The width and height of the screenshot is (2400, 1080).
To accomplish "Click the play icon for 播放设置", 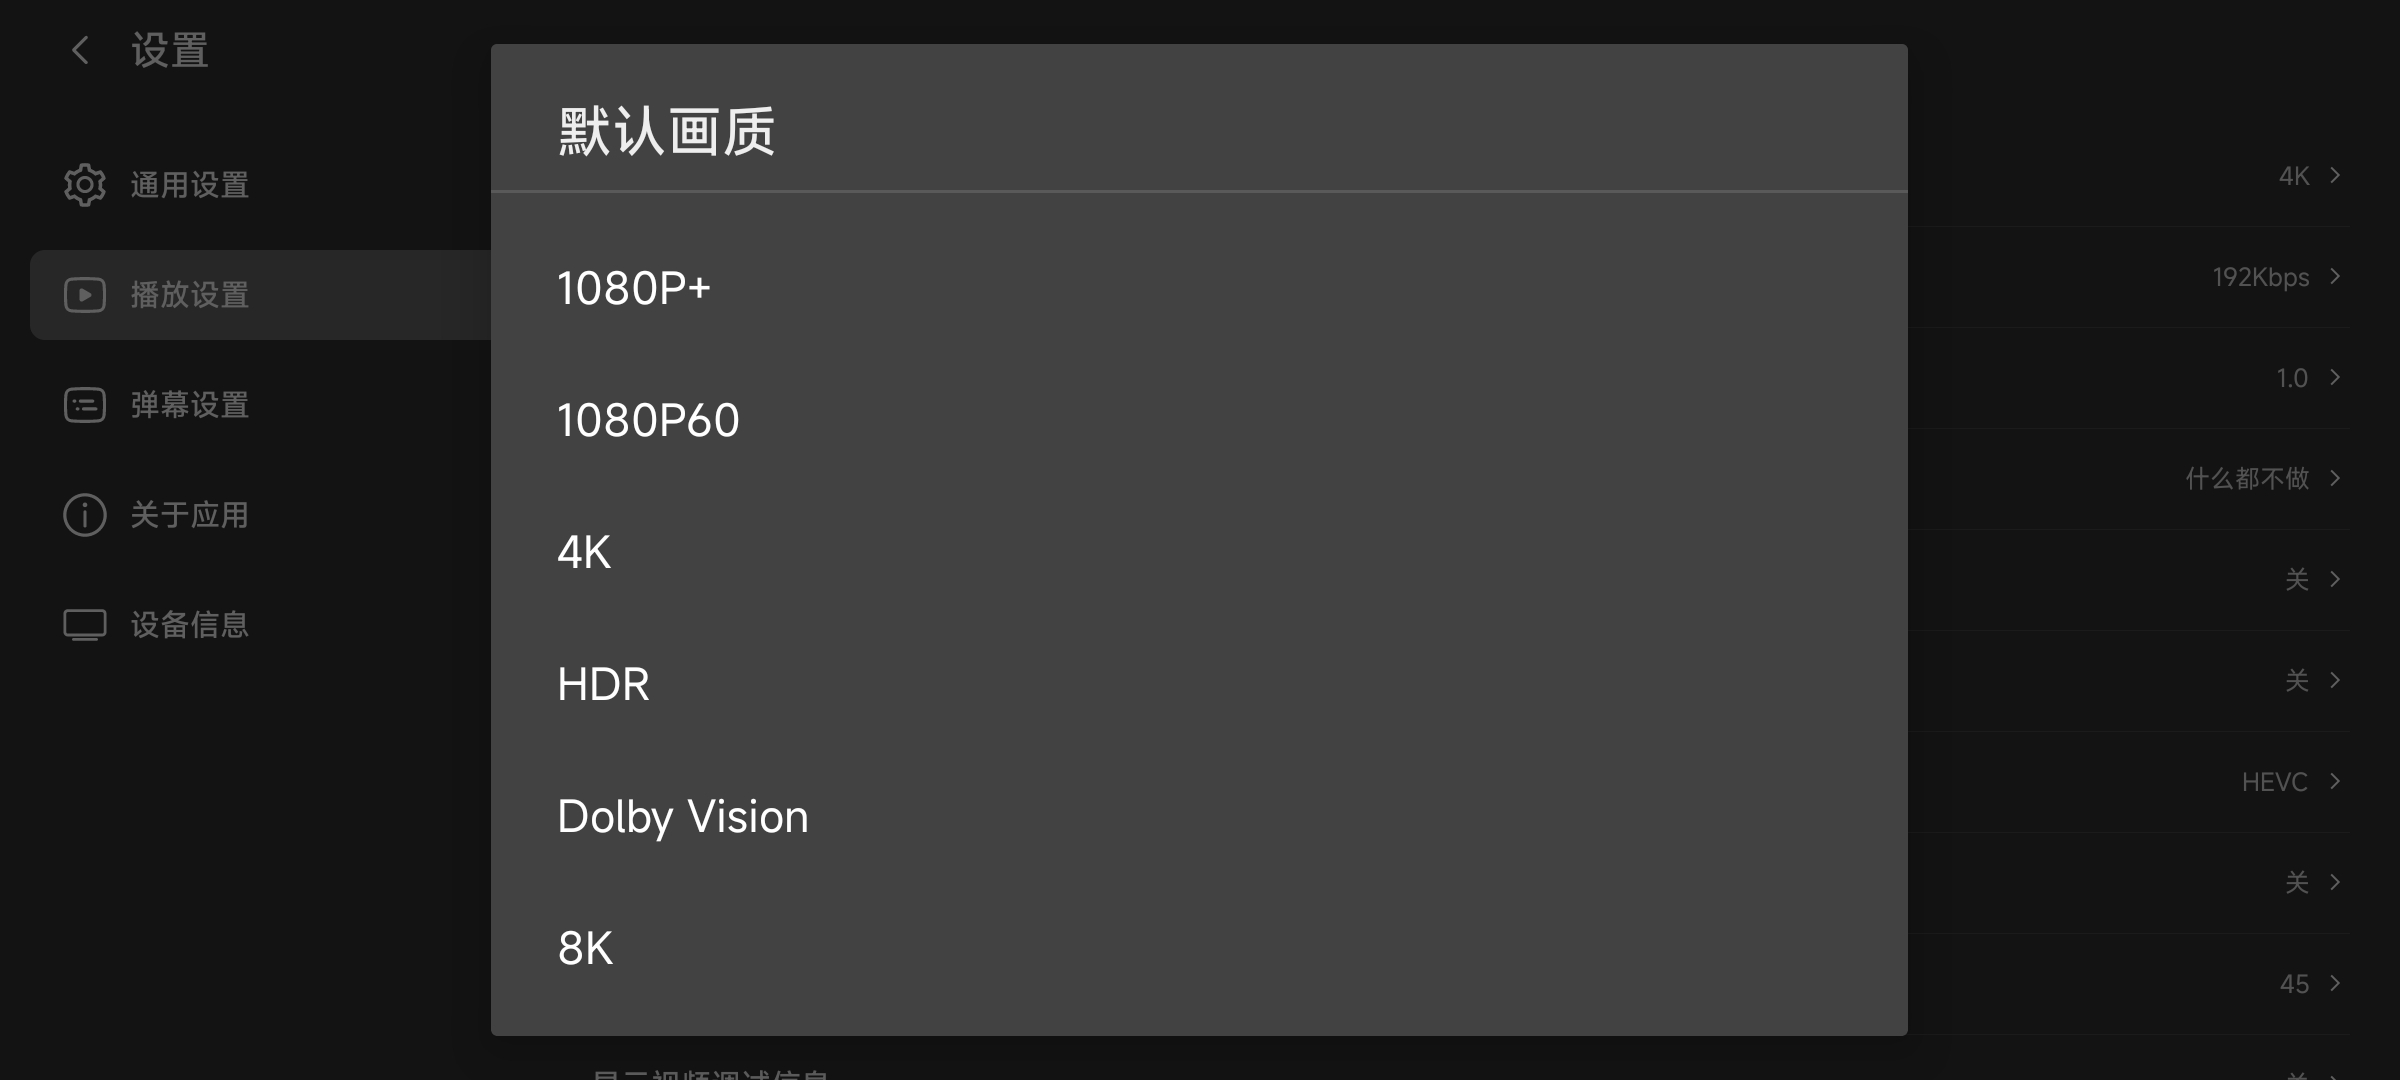I will [x=85, y=295].
